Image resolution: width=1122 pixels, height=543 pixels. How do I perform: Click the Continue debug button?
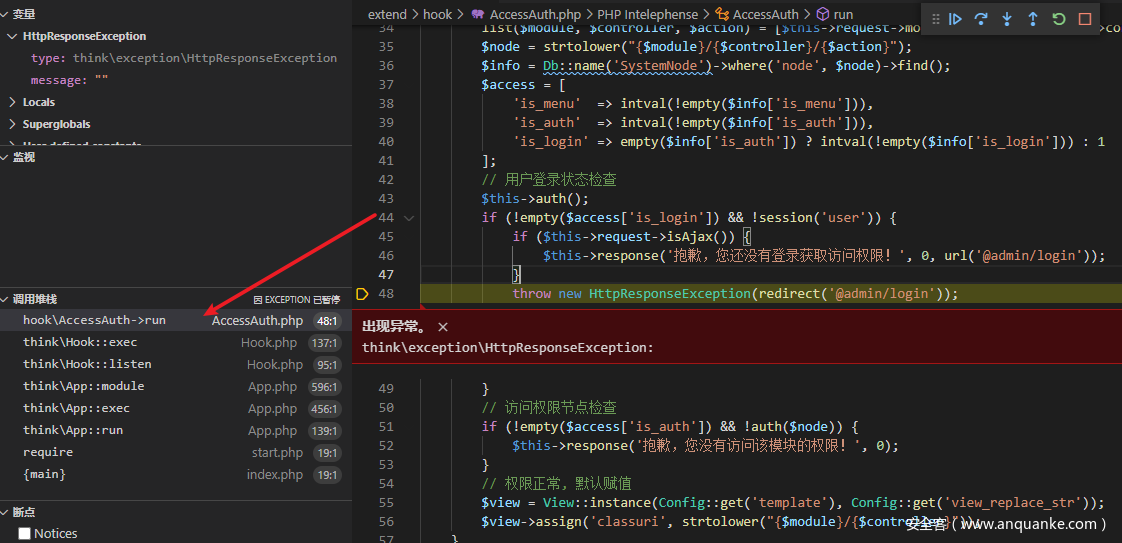(x=955, y=19)
